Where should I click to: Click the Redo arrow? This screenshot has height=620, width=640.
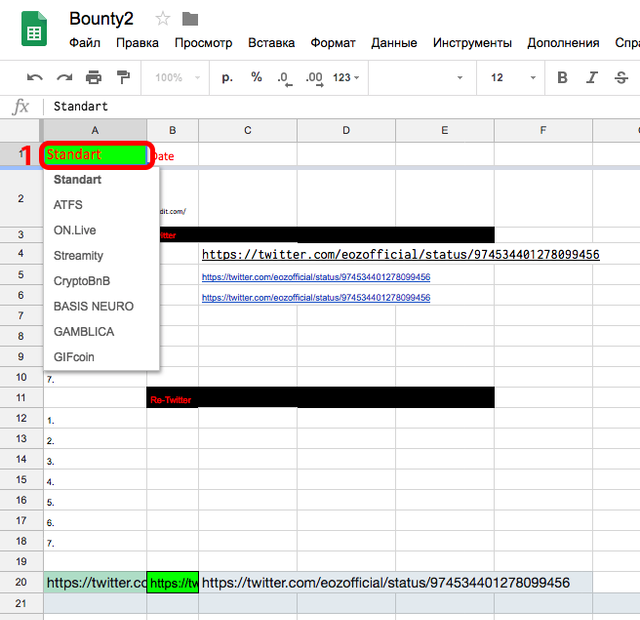coord(64,77)
